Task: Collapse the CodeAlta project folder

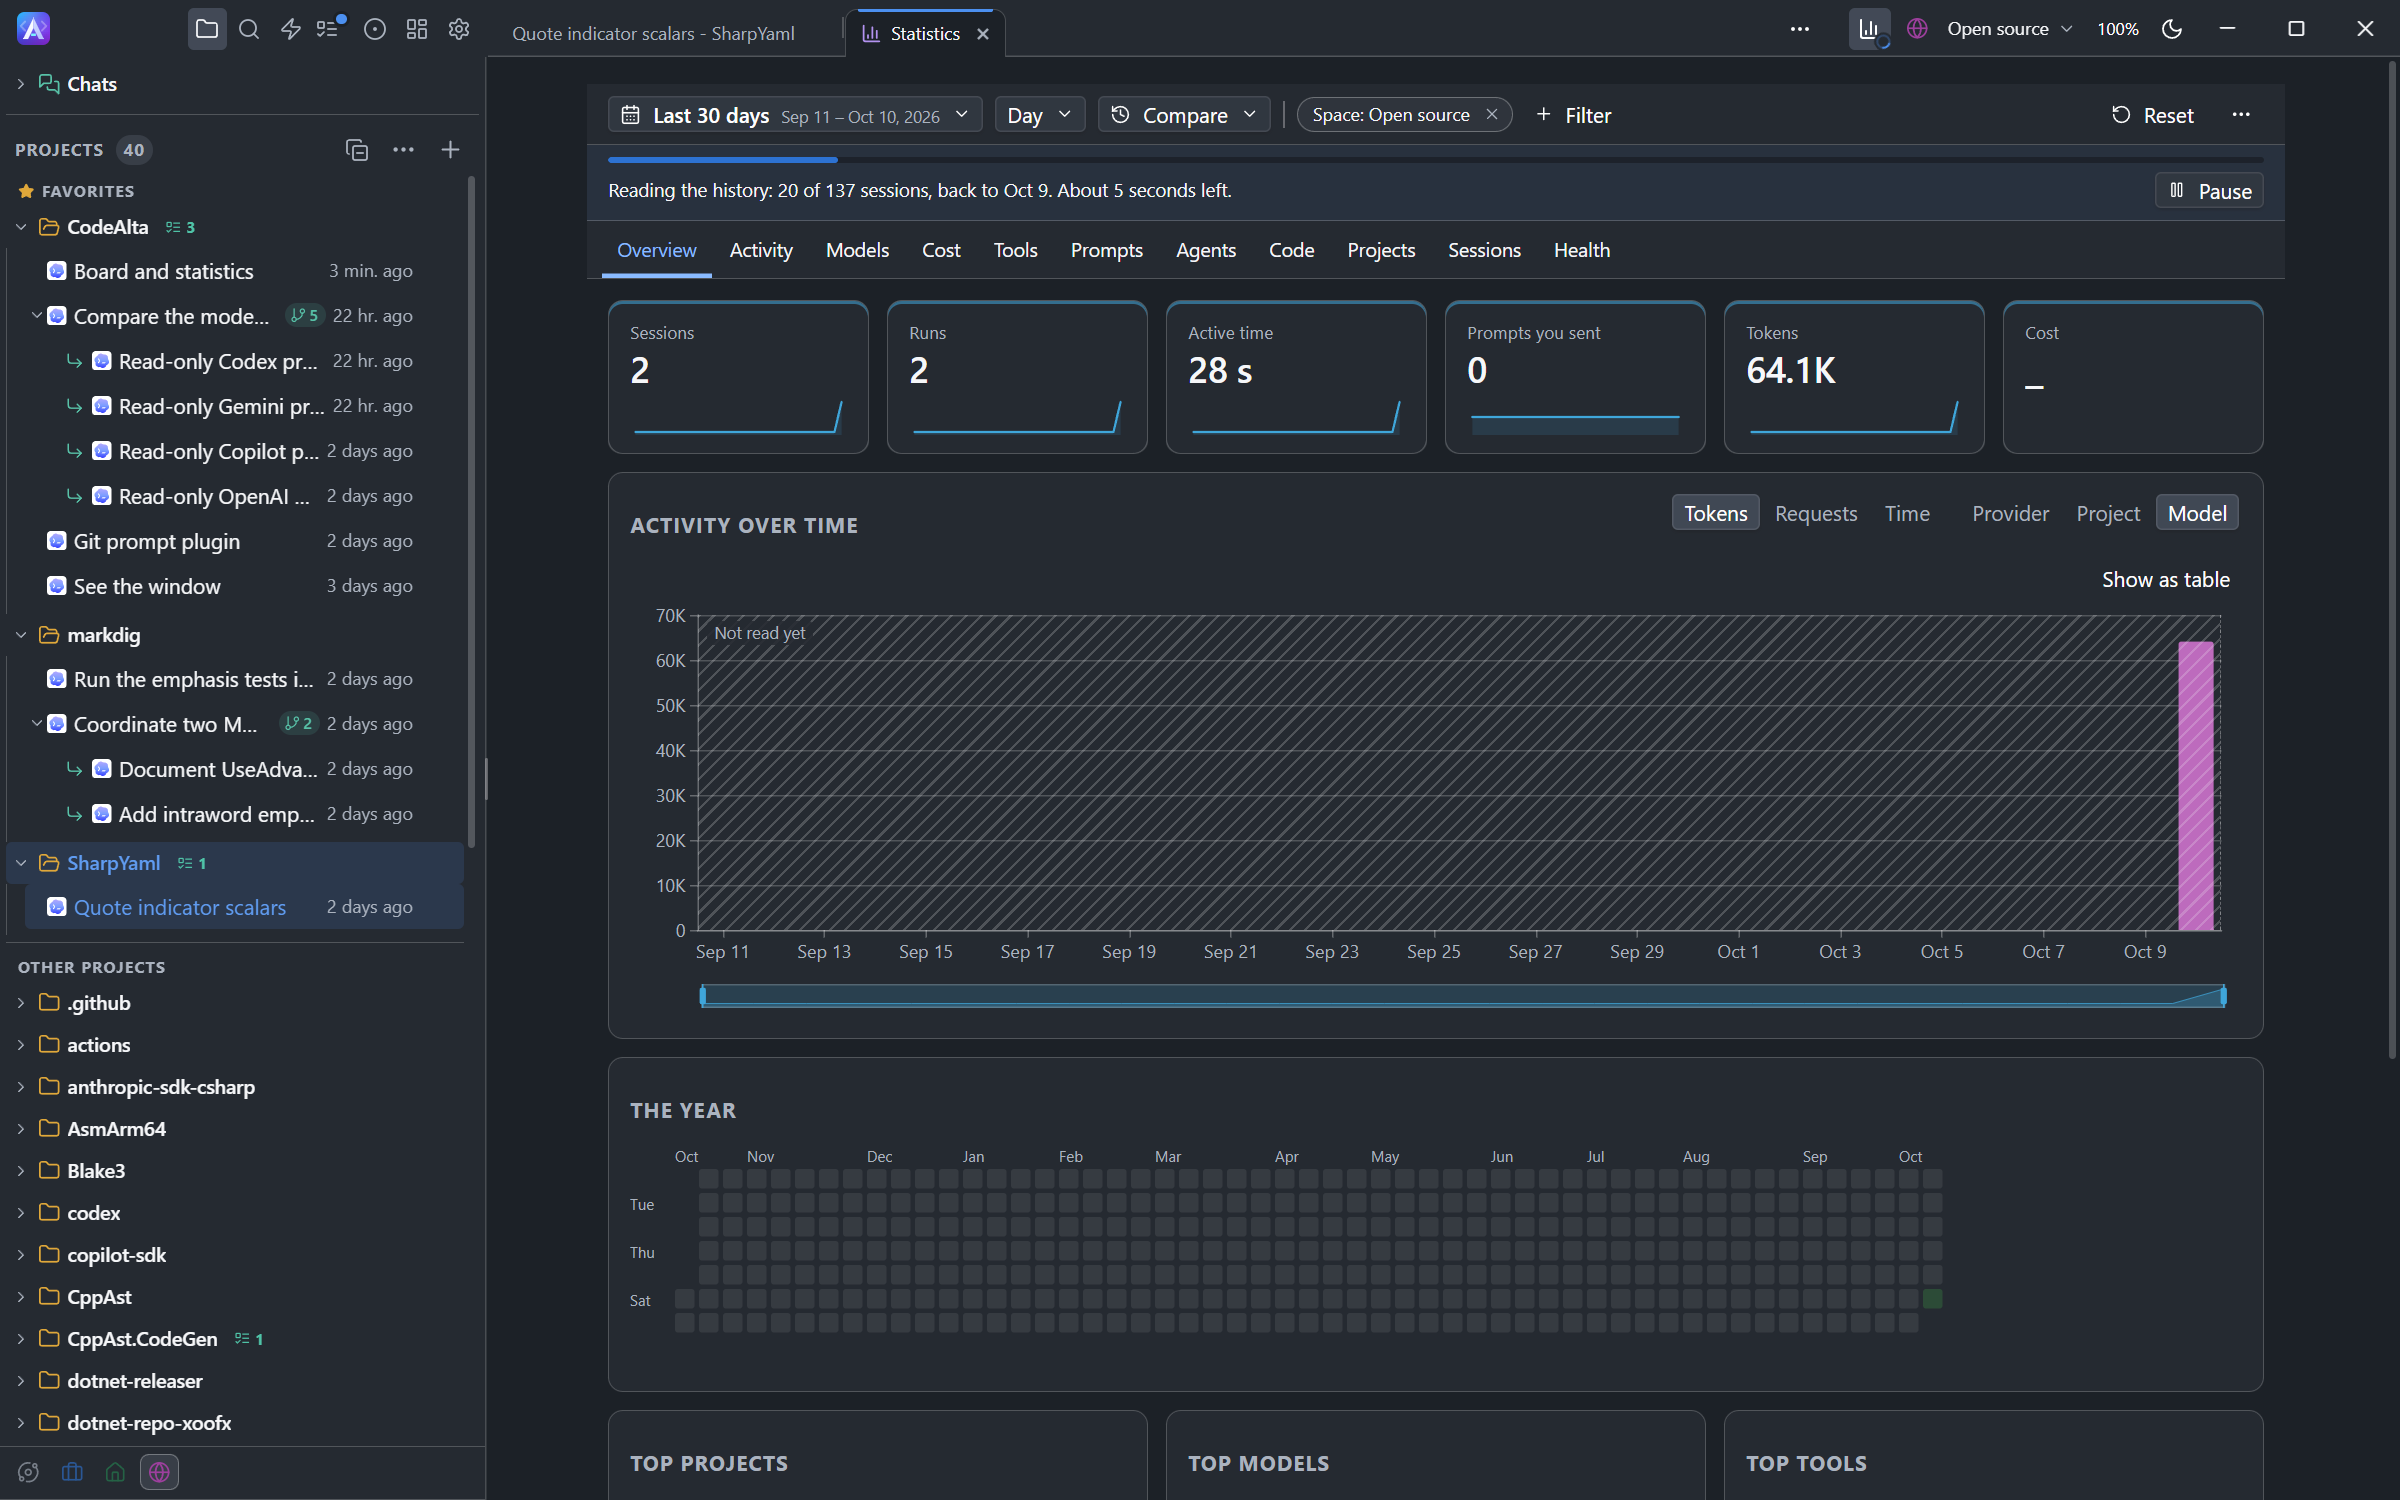Action: [21, 228]
